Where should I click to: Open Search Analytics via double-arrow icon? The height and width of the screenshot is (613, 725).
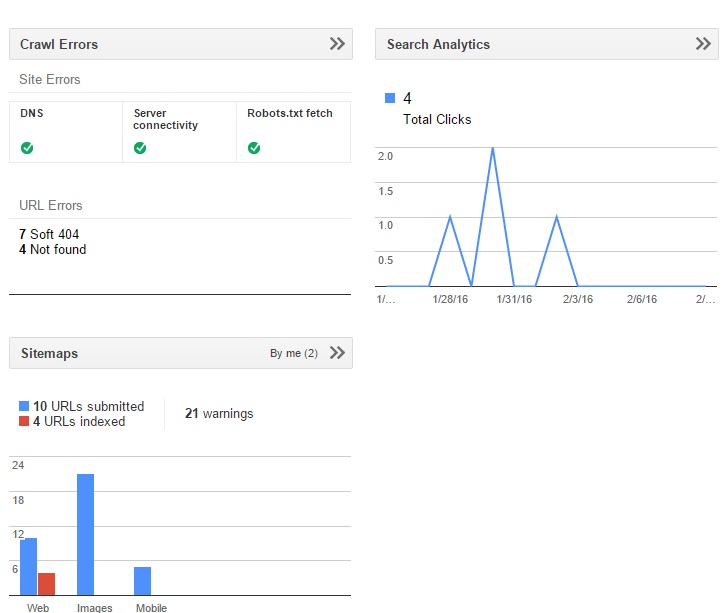(x=703, y=44)
